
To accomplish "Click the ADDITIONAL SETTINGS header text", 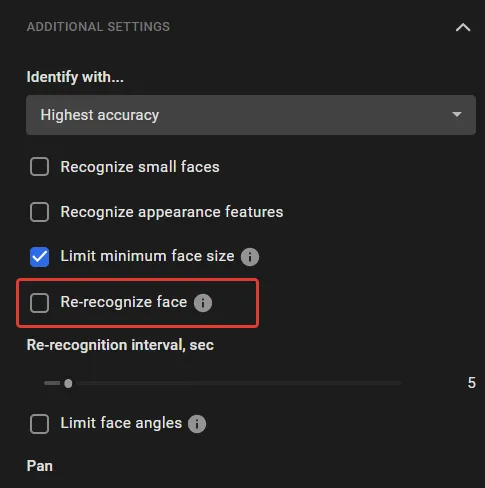I will (98, 27).
